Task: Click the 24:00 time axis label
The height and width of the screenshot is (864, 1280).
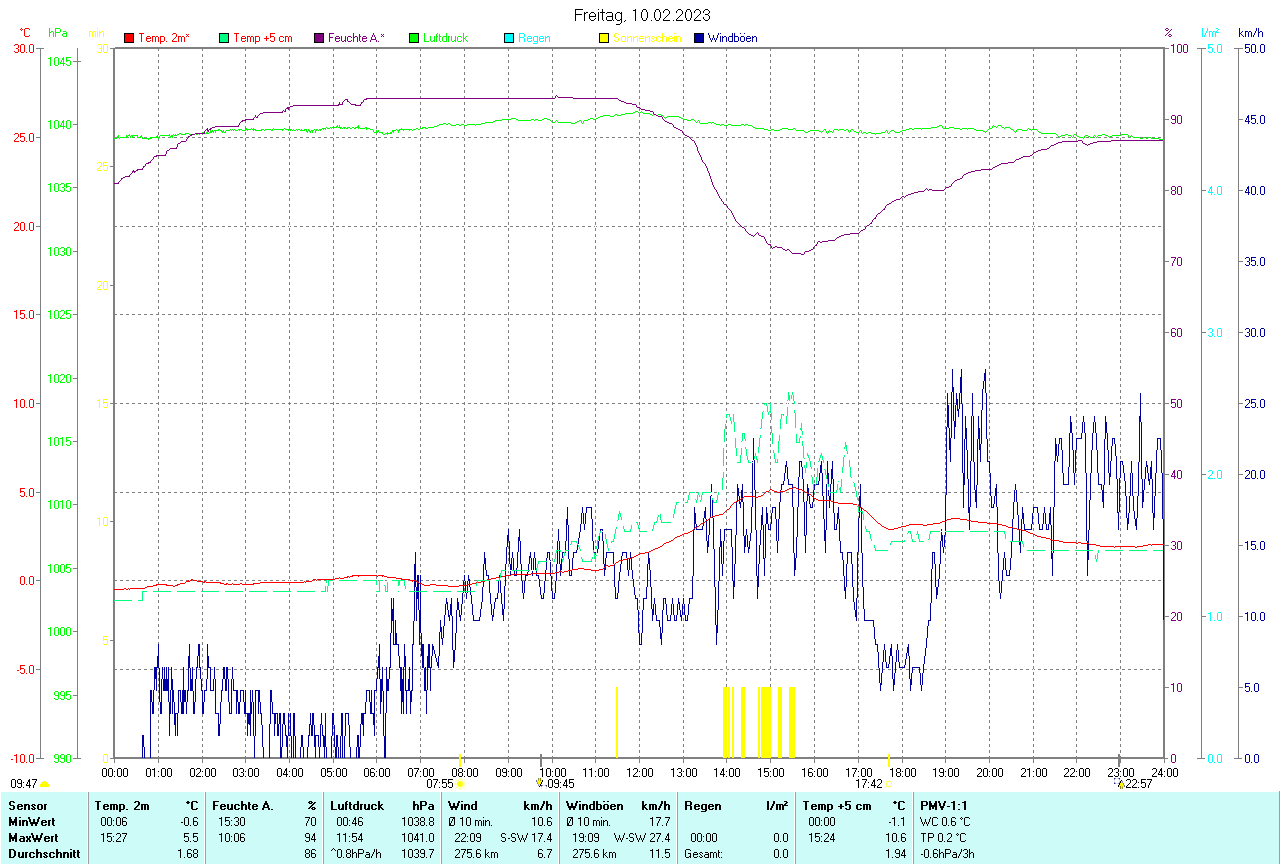Action: pos(1165,772)
